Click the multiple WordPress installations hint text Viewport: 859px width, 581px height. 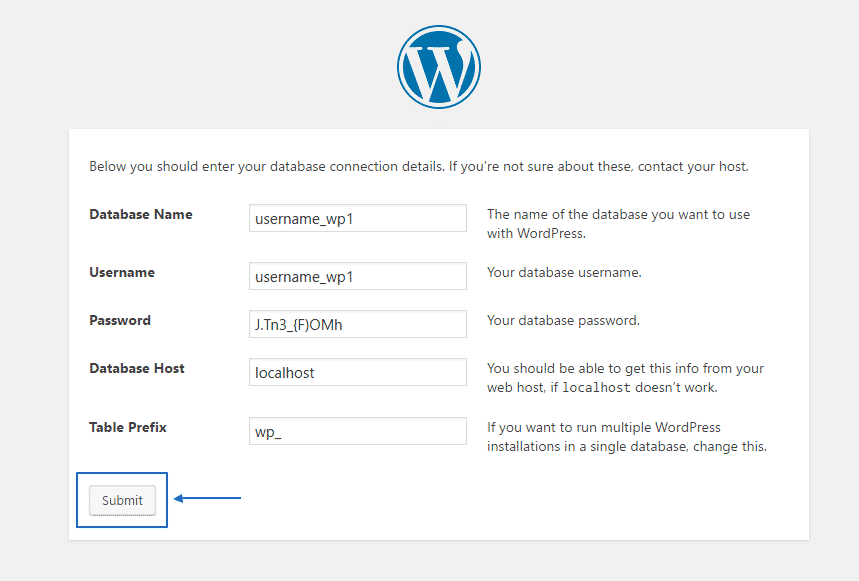[626, 437]
